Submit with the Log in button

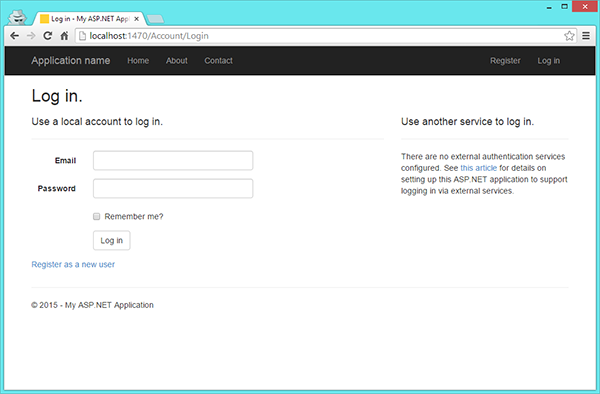click(112, 240)
